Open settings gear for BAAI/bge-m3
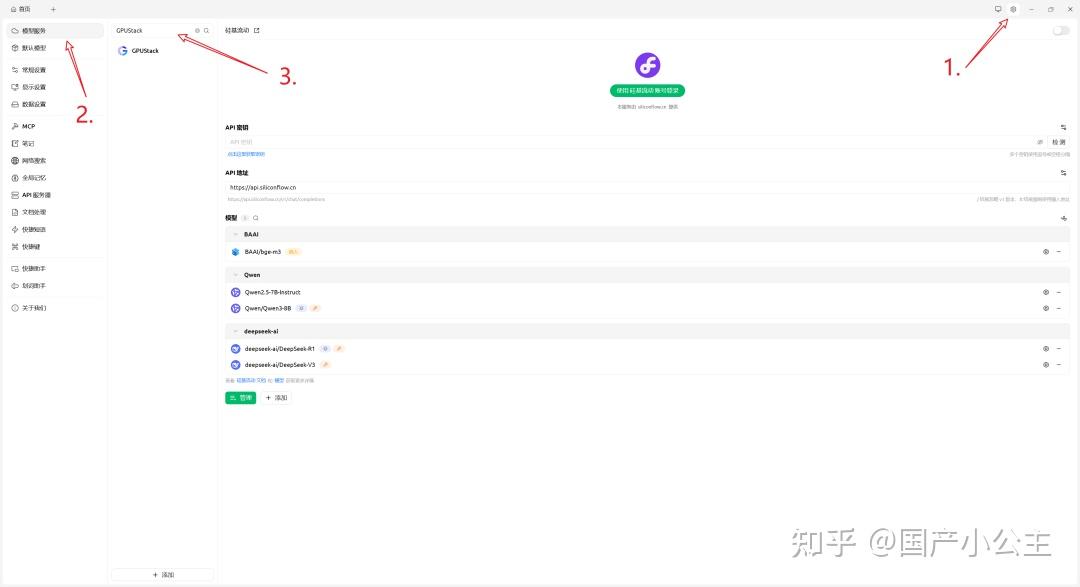This screenshot has height=587, width=1080. pos(1046,252)
